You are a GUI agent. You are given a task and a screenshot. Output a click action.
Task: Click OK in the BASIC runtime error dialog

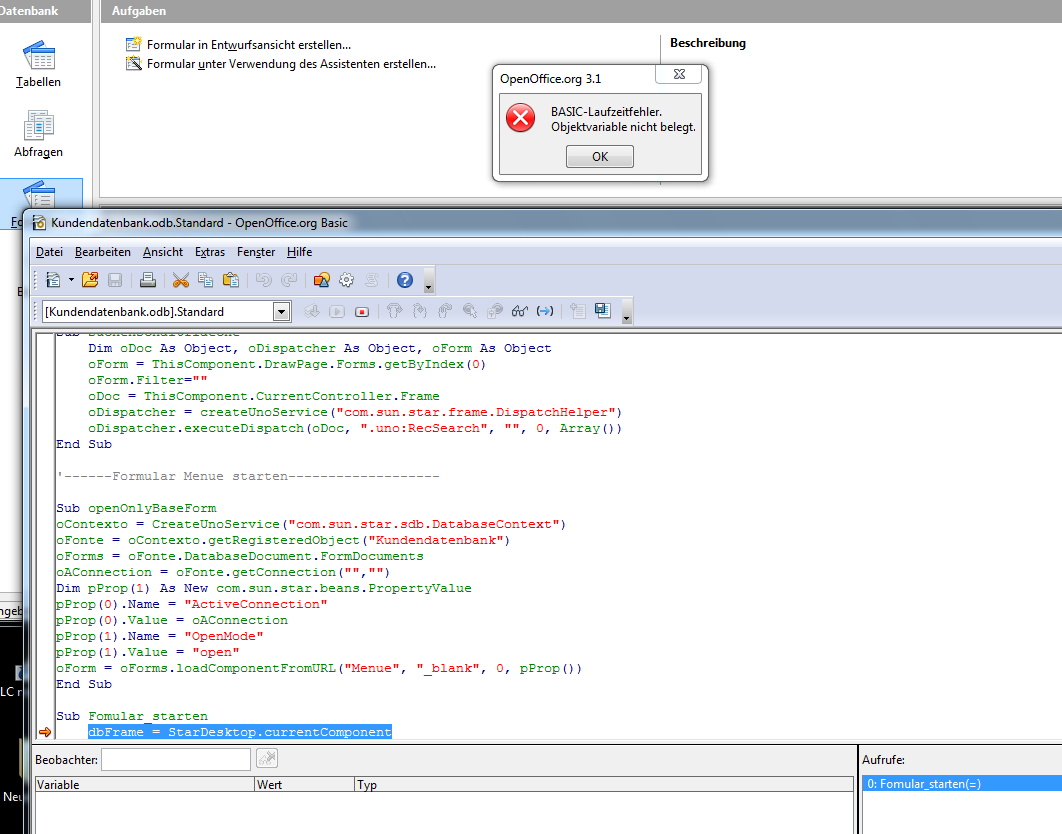[600, 157]
